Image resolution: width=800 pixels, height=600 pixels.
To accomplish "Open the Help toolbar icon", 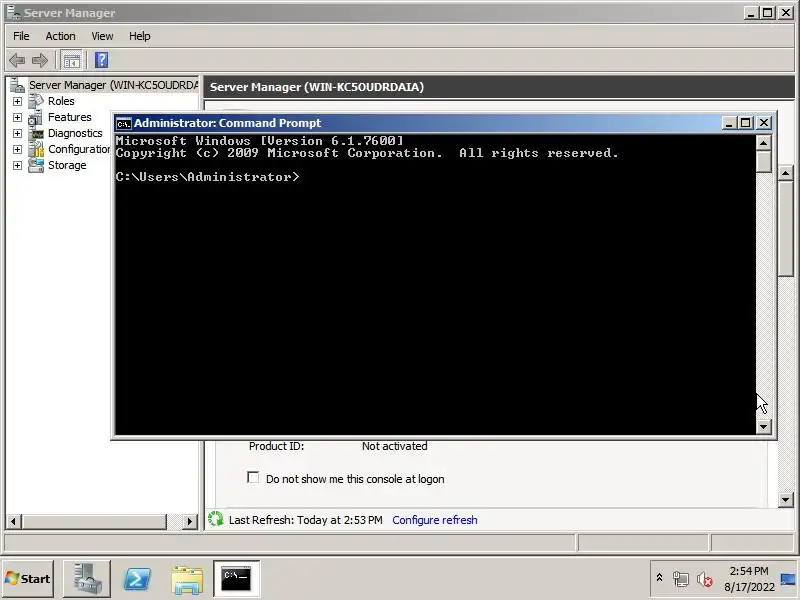I will [101, 60].
